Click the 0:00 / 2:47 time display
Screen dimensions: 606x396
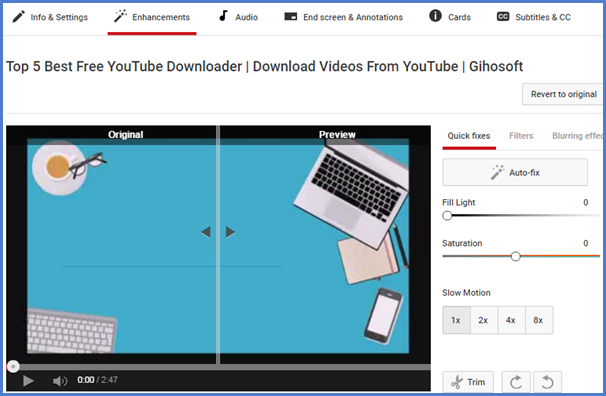pos(97,380)
